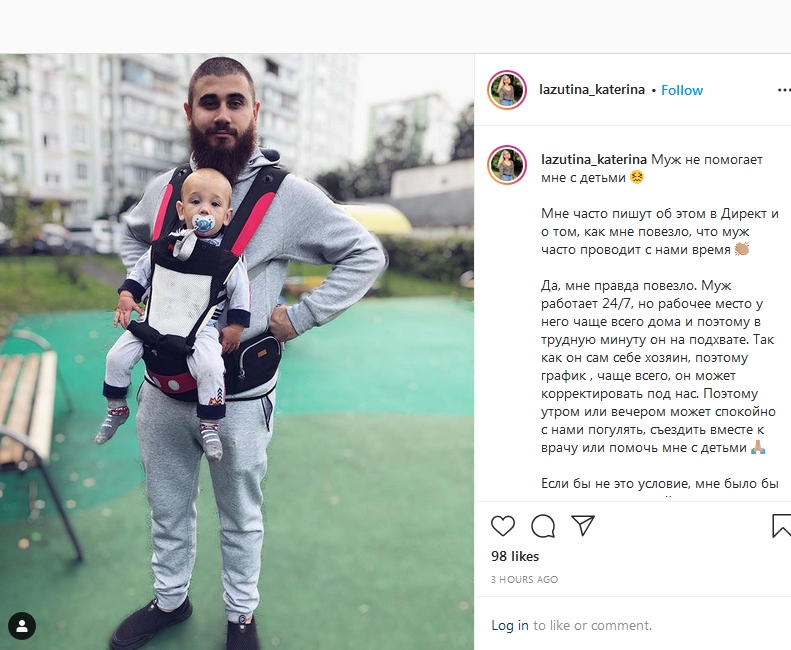
Task: Share post with paper plane icon
Action: (583, 525)
